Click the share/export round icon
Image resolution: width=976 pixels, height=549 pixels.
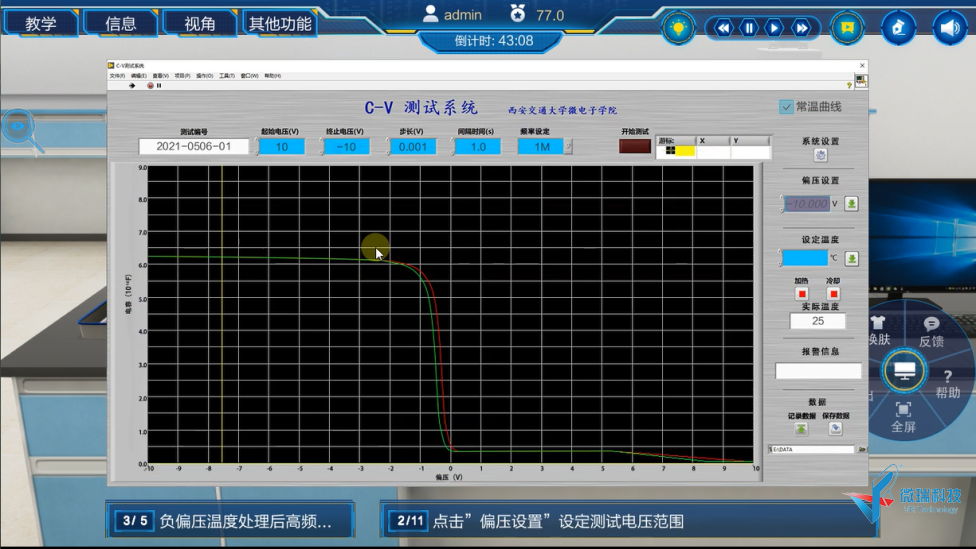pyautogui.click(x=898, y=28)
